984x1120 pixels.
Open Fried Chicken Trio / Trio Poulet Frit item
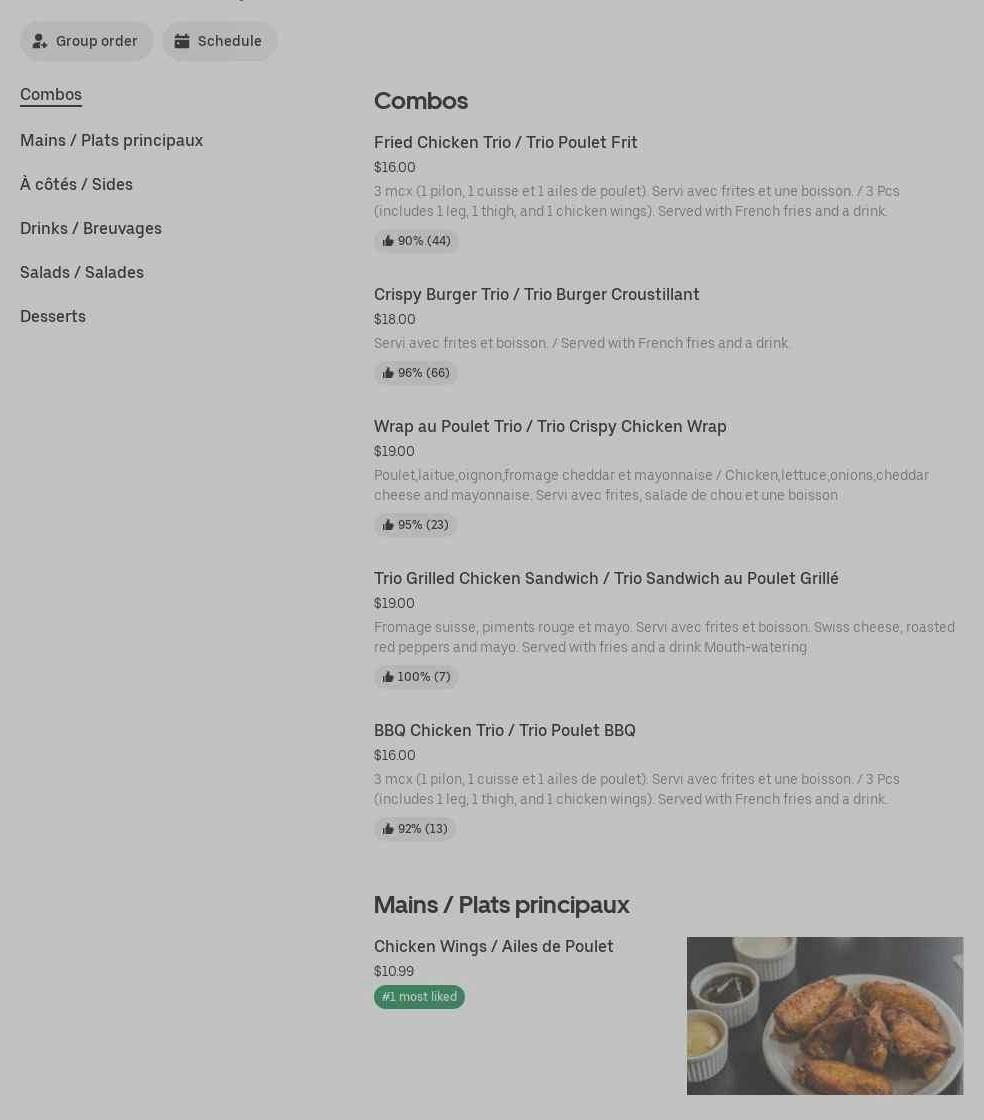coord(505,142)
